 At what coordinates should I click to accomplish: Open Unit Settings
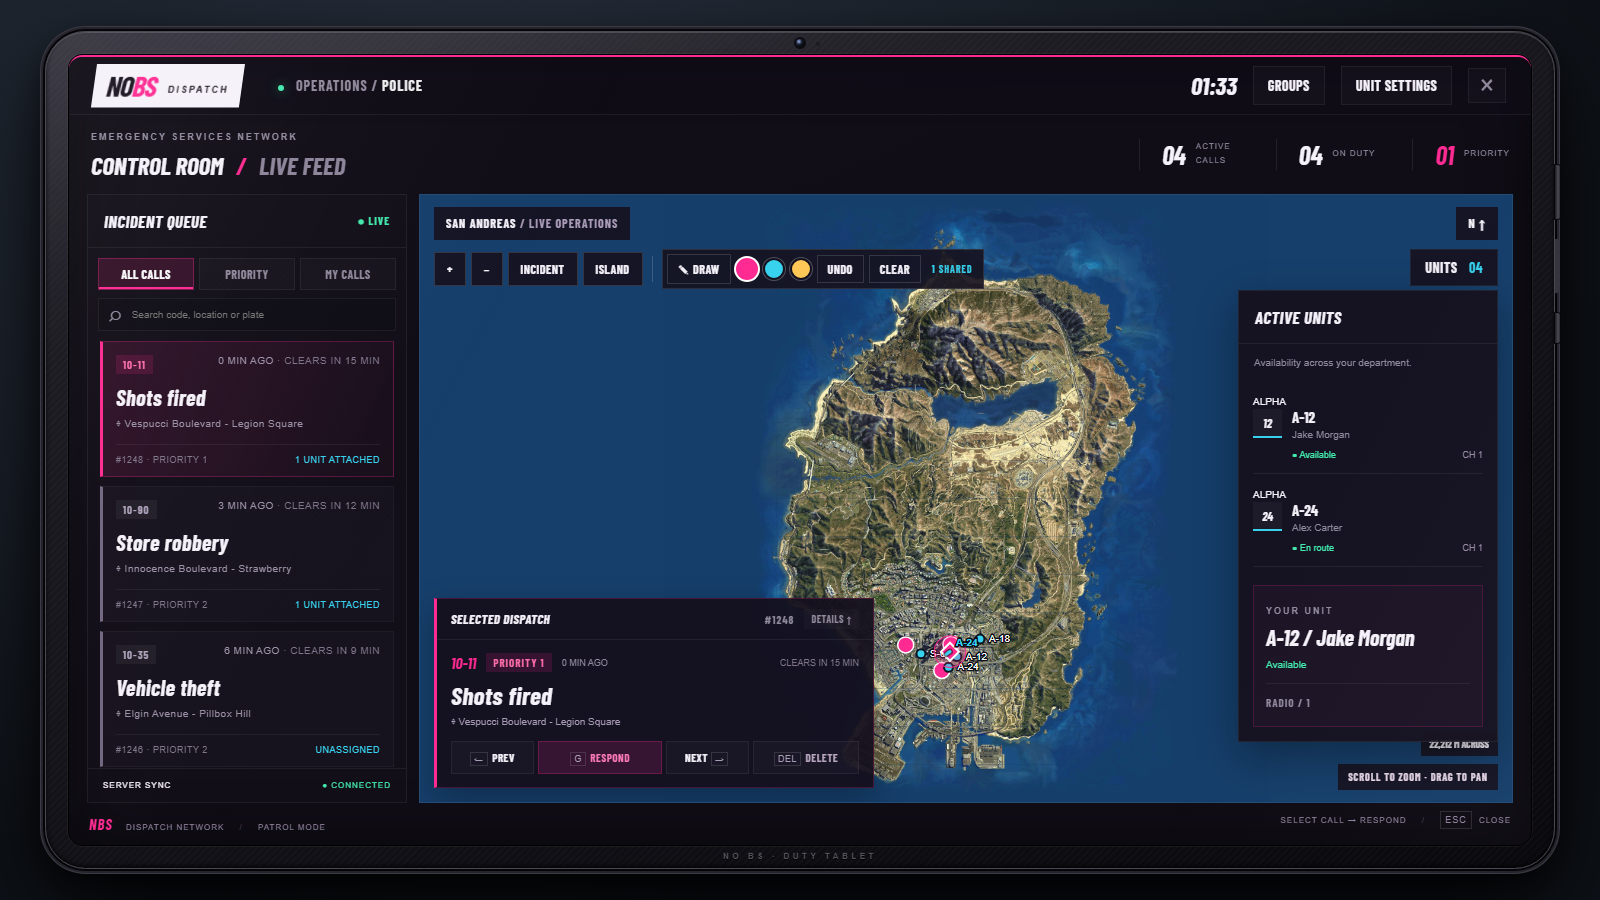pyautogui.click(x=1396, y=85)
